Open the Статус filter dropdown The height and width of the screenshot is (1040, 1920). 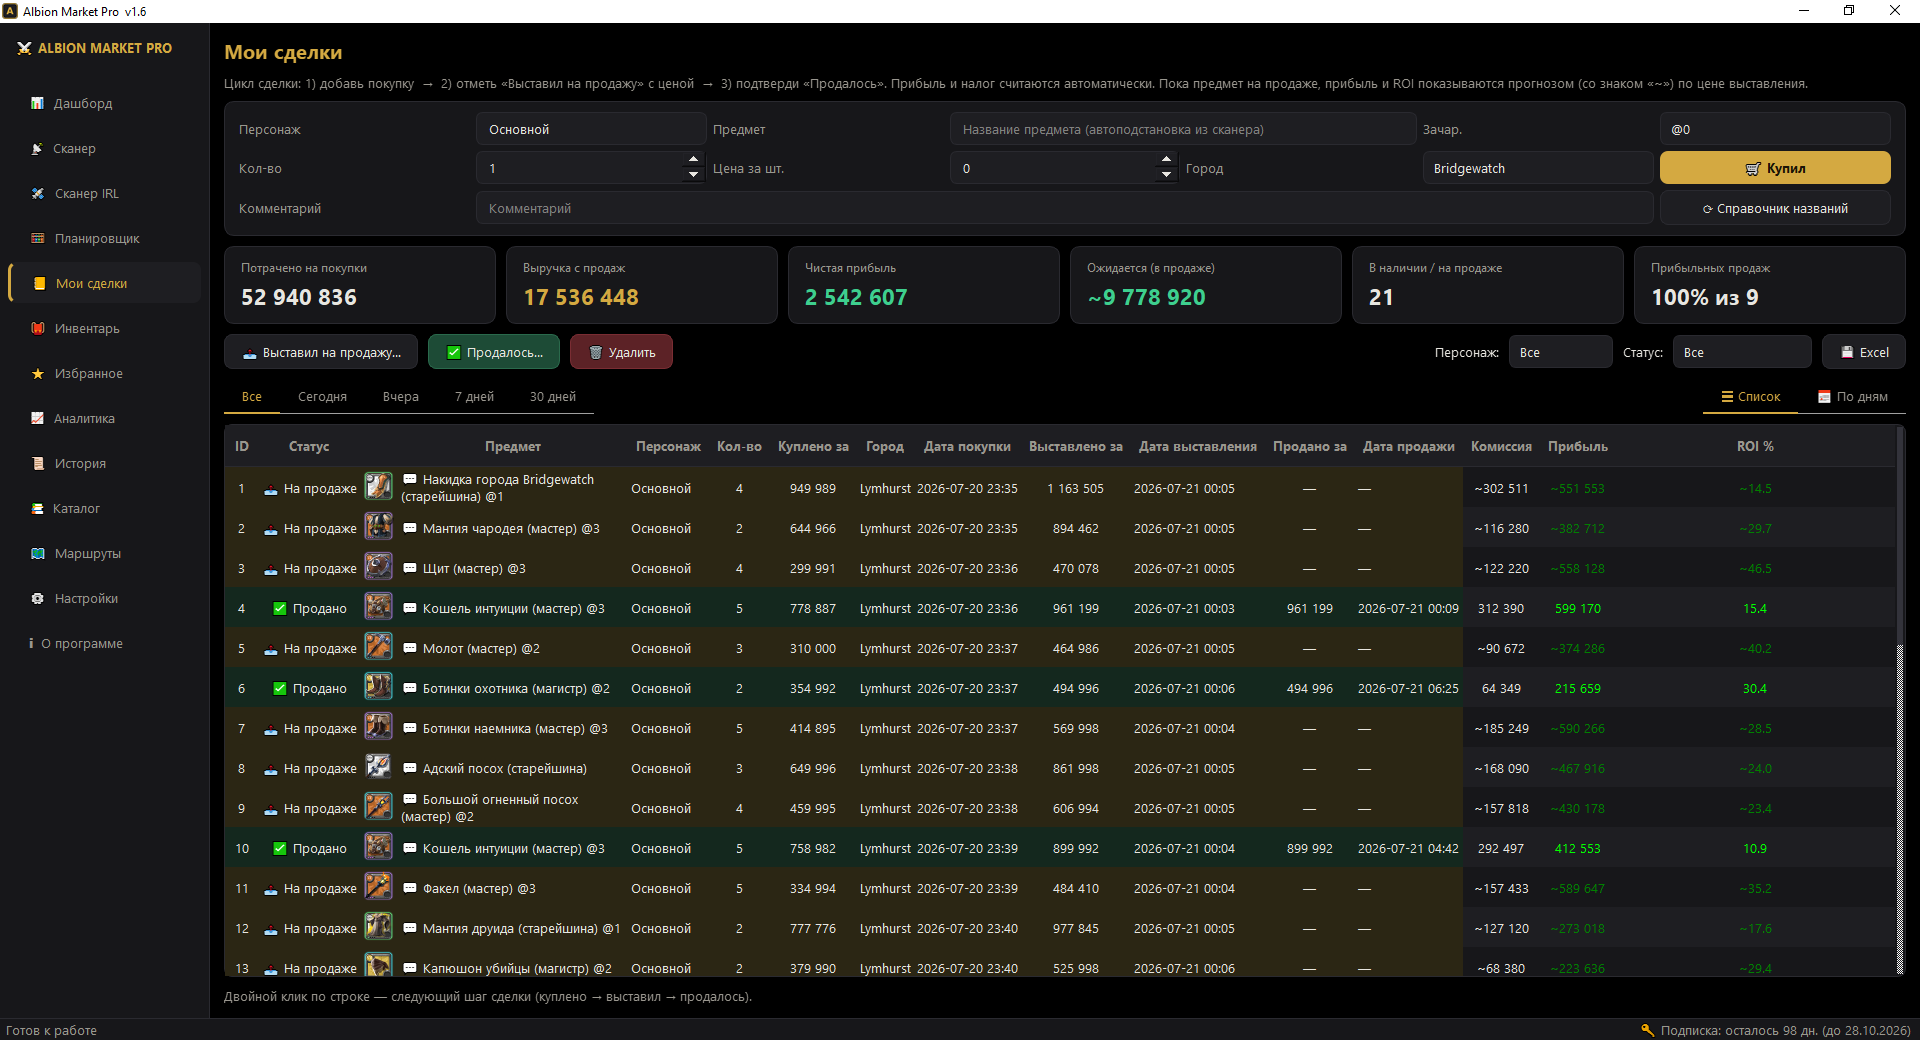1742,352
